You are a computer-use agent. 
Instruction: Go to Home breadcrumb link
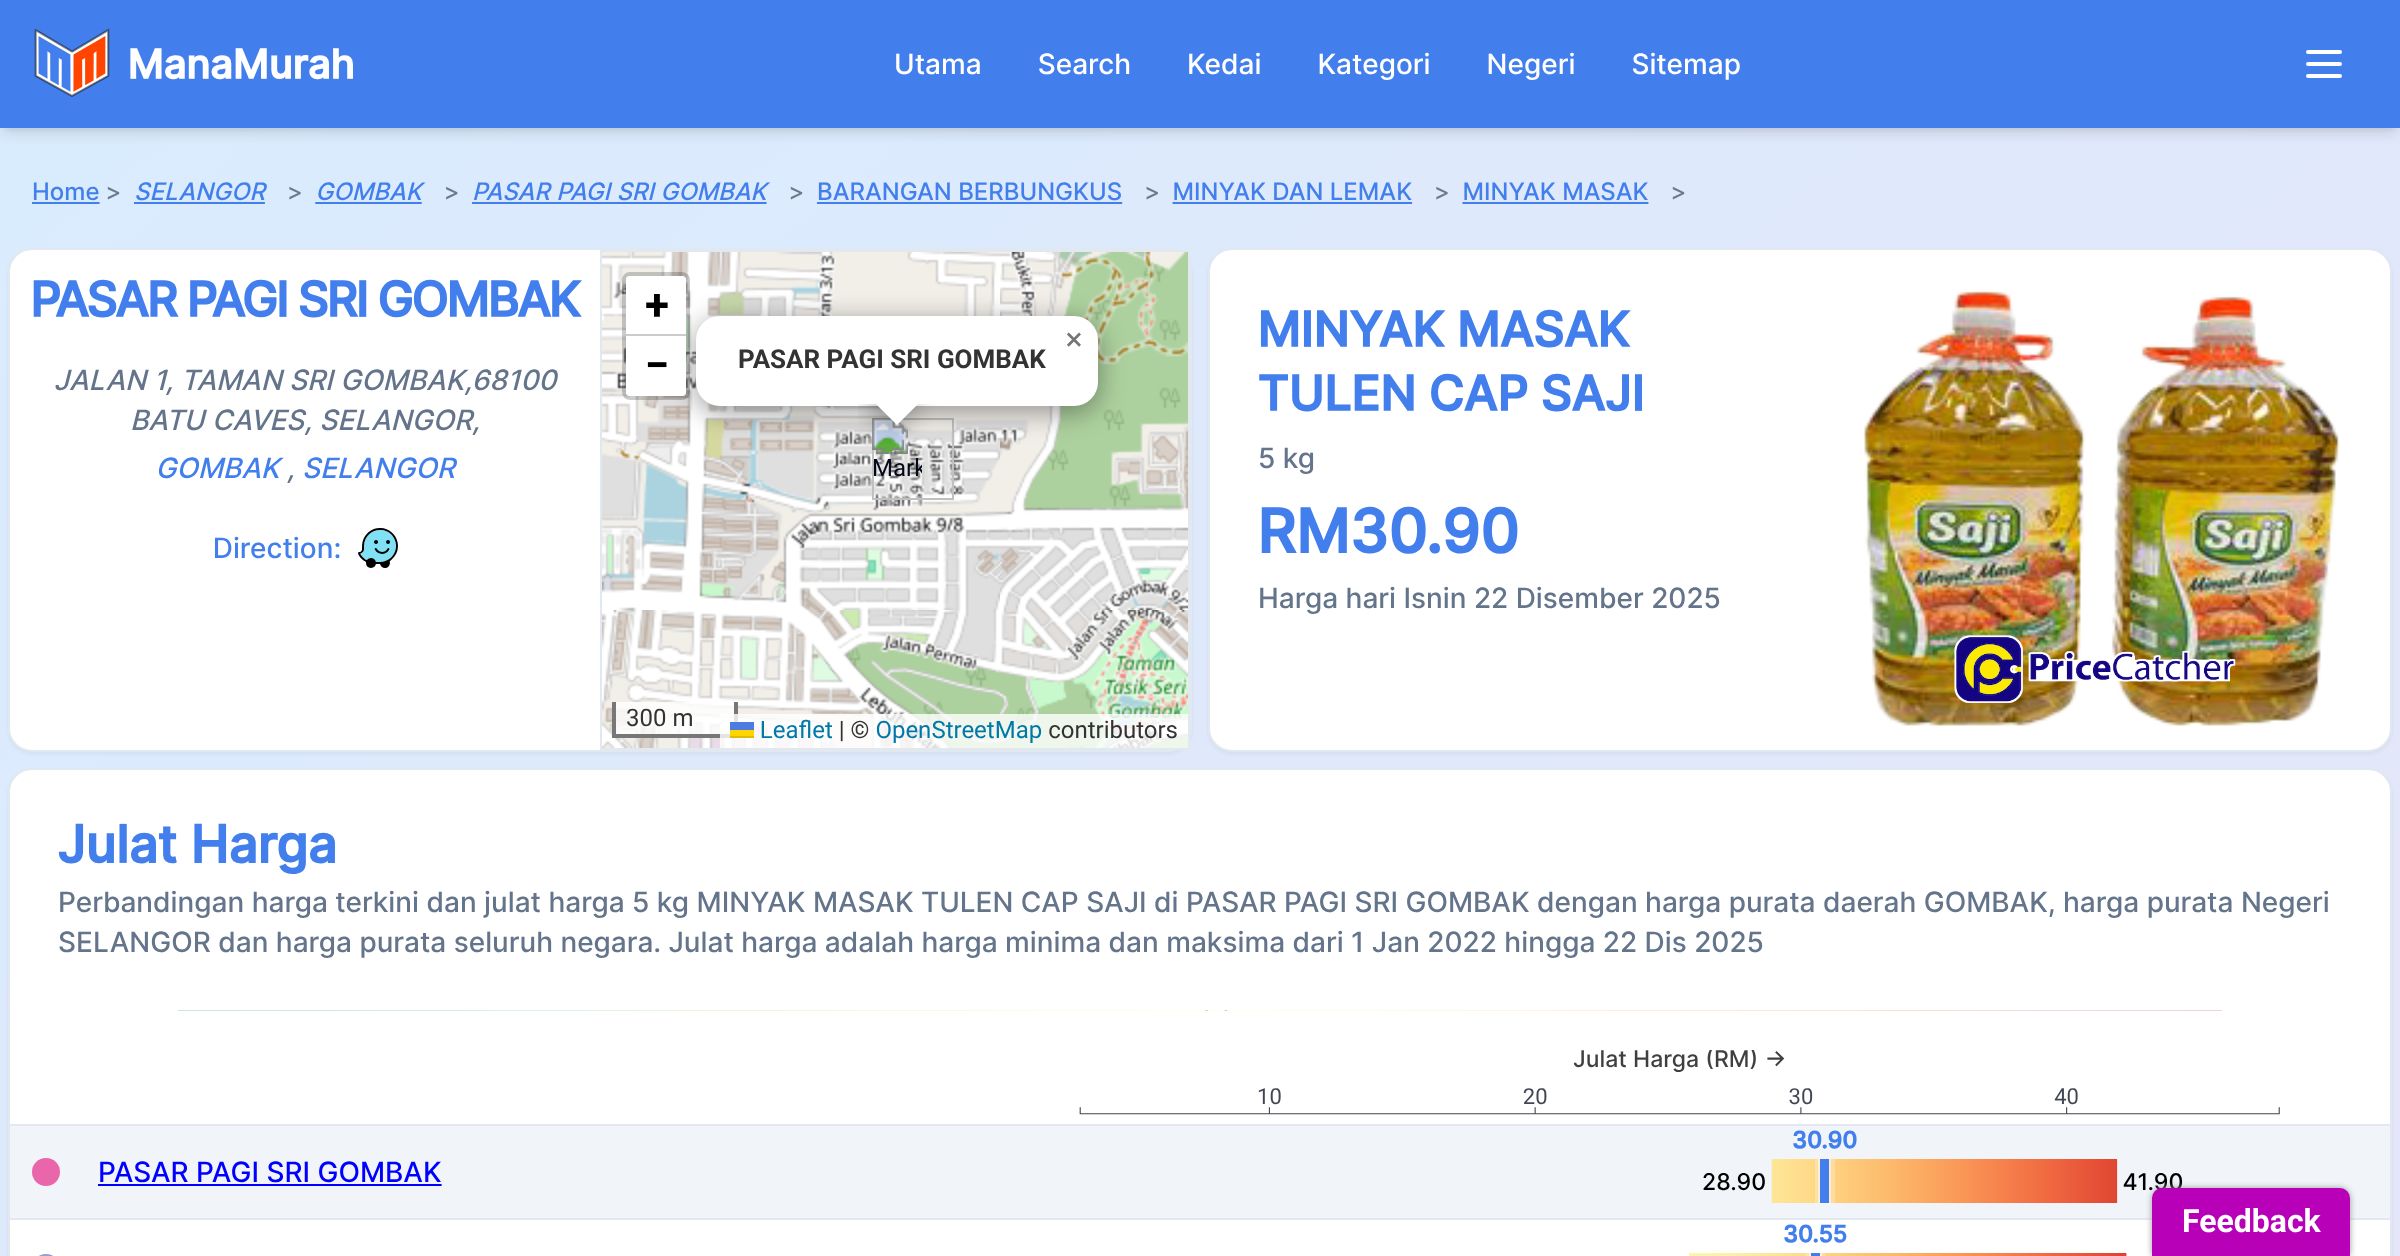[x=65, y=192]
